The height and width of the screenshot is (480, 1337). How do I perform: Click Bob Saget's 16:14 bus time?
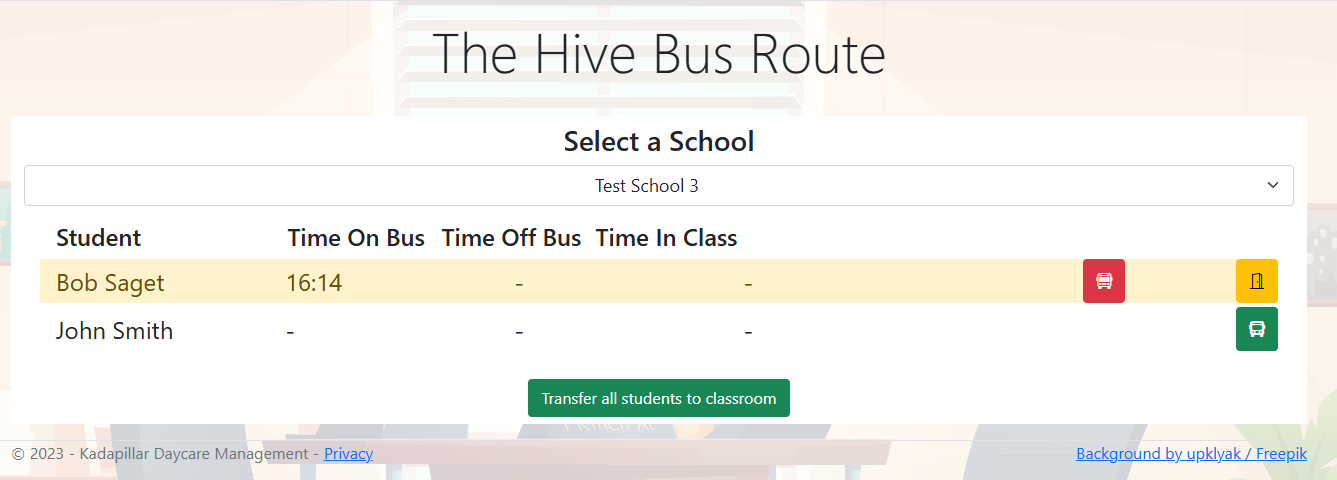tap(314, 283)
